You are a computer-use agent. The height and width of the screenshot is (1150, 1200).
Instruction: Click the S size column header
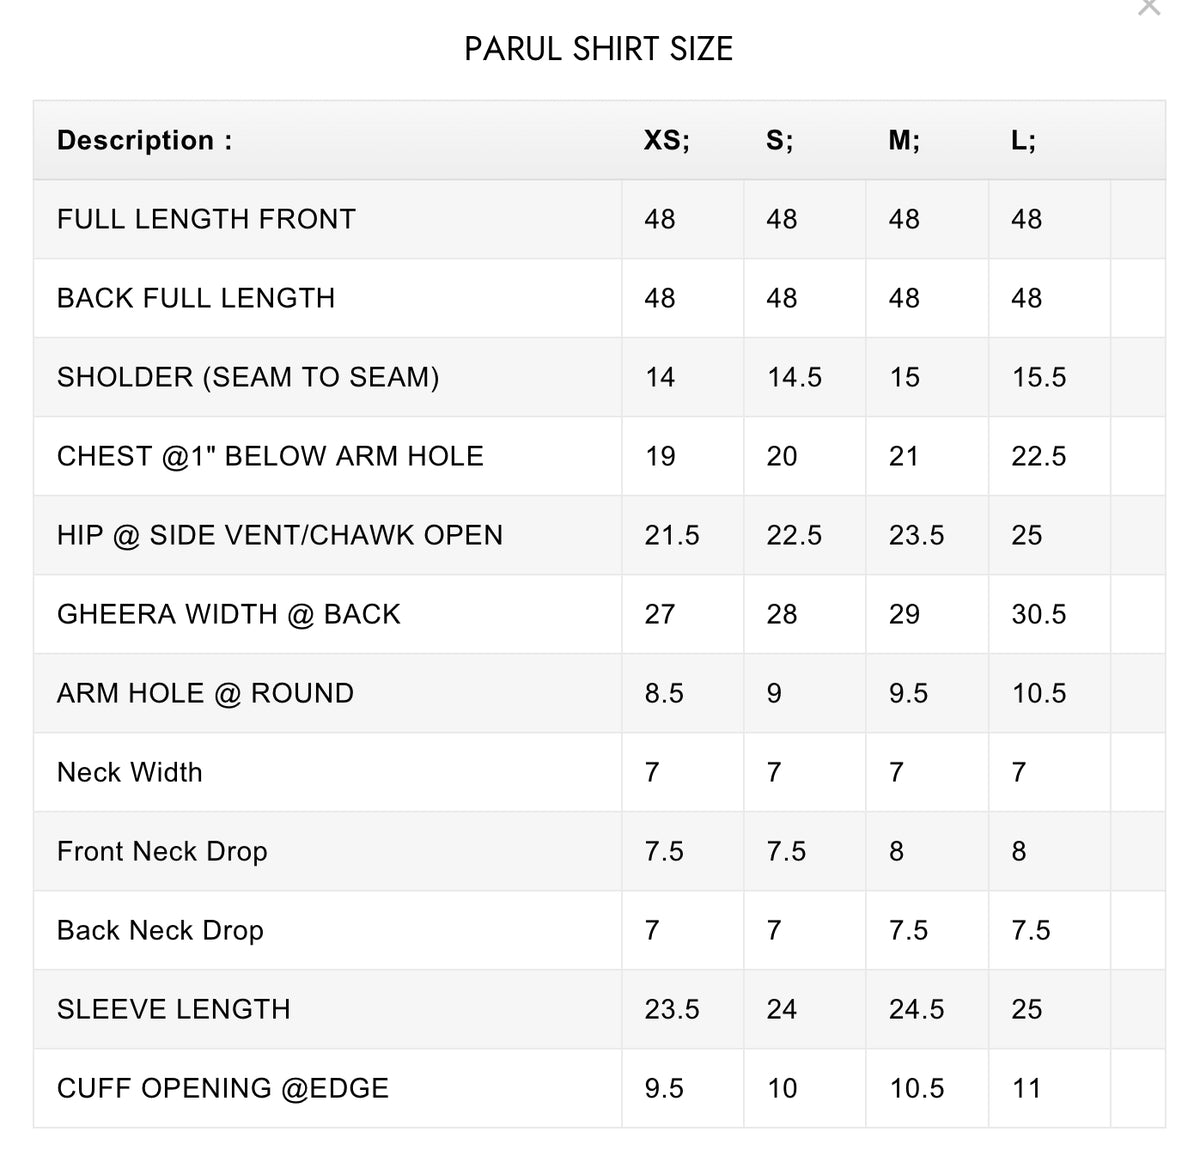(780, 140)
